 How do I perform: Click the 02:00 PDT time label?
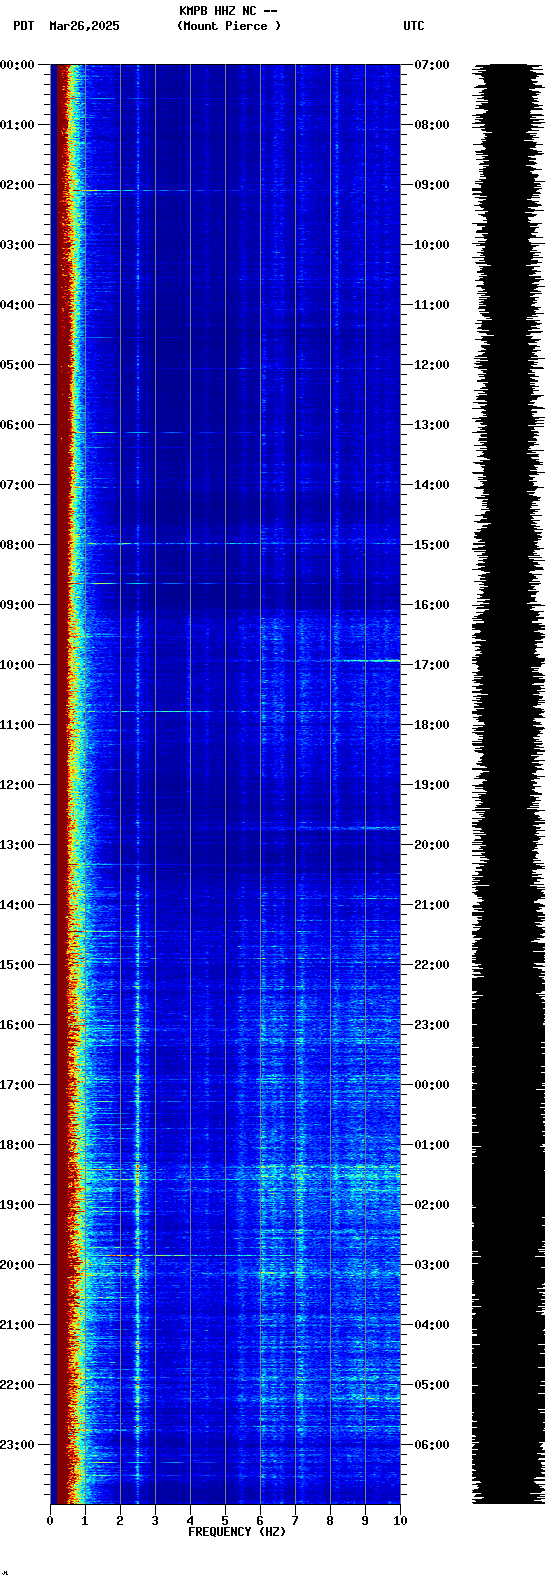pyautogui.click(x=18, y=185)
